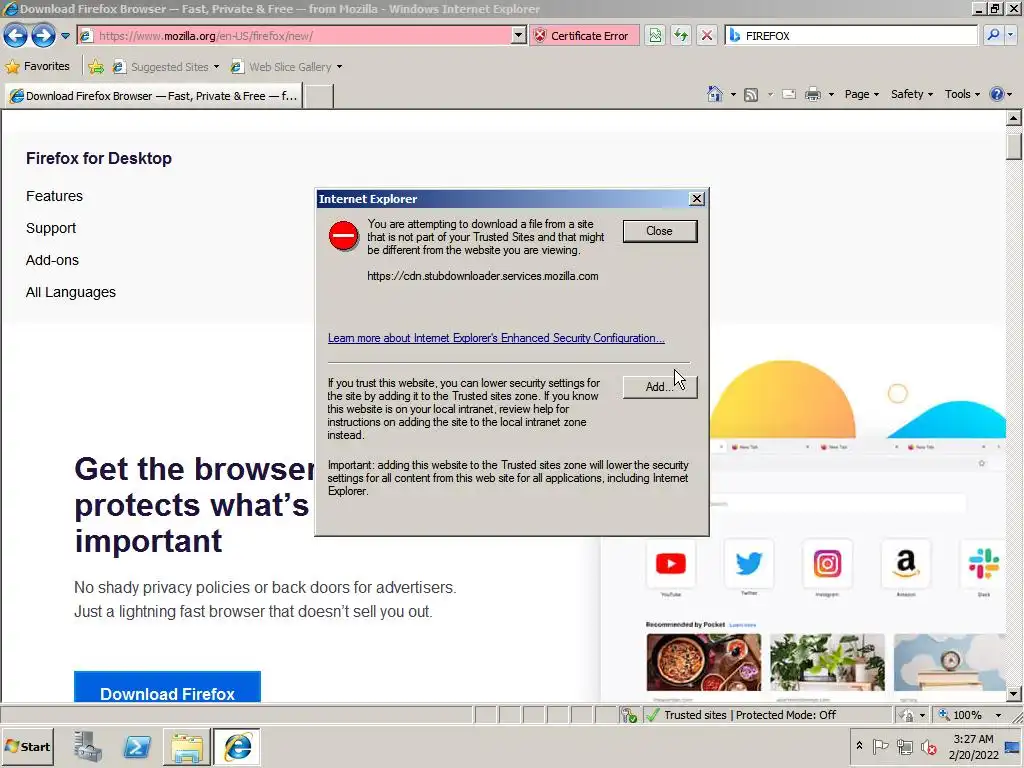Screen dimensions: 1024x768
Task: Open the Tools menu
Action: [x=962, y=95]
